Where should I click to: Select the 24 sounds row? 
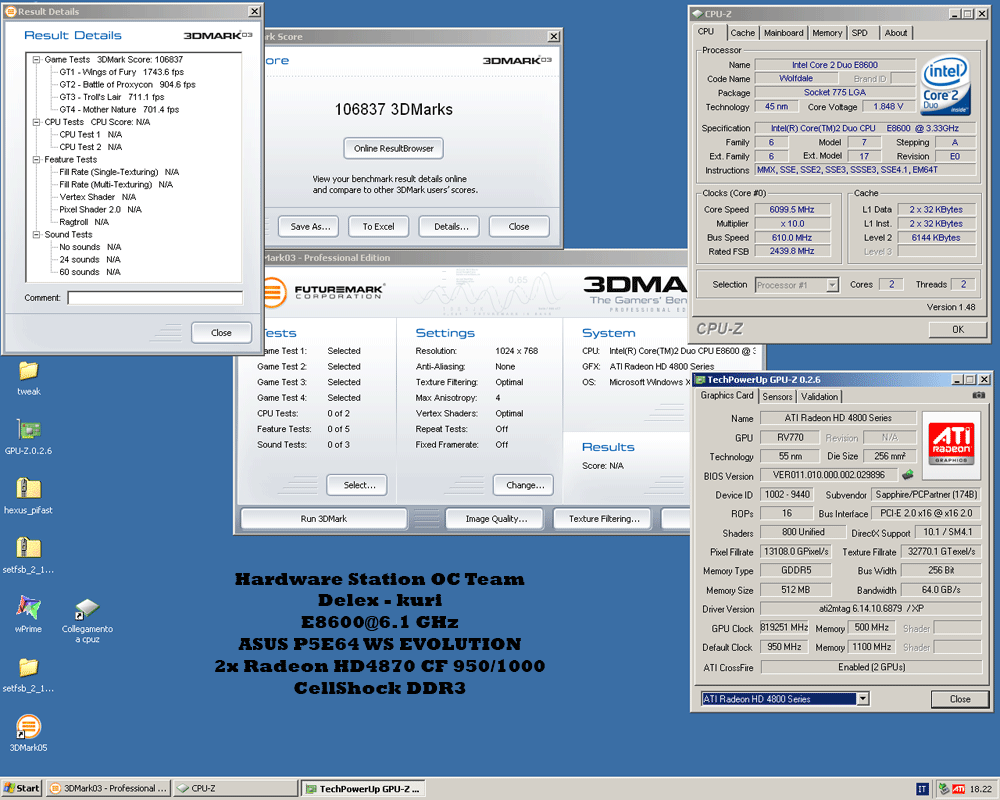[90, 260]
